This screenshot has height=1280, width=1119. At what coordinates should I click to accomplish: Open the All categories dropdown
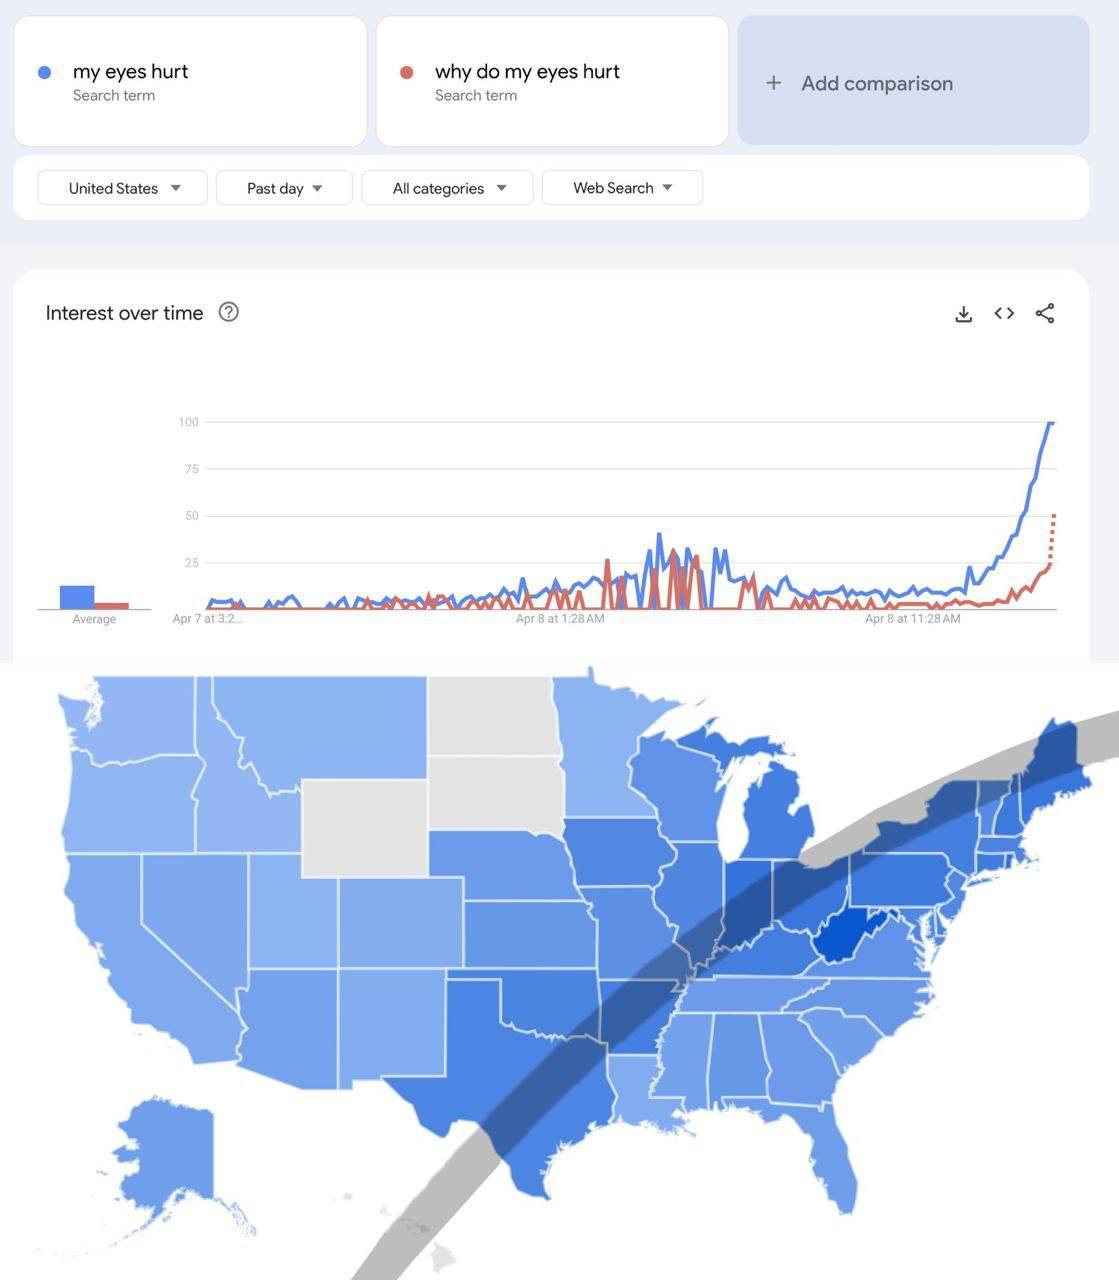point(447,188)
